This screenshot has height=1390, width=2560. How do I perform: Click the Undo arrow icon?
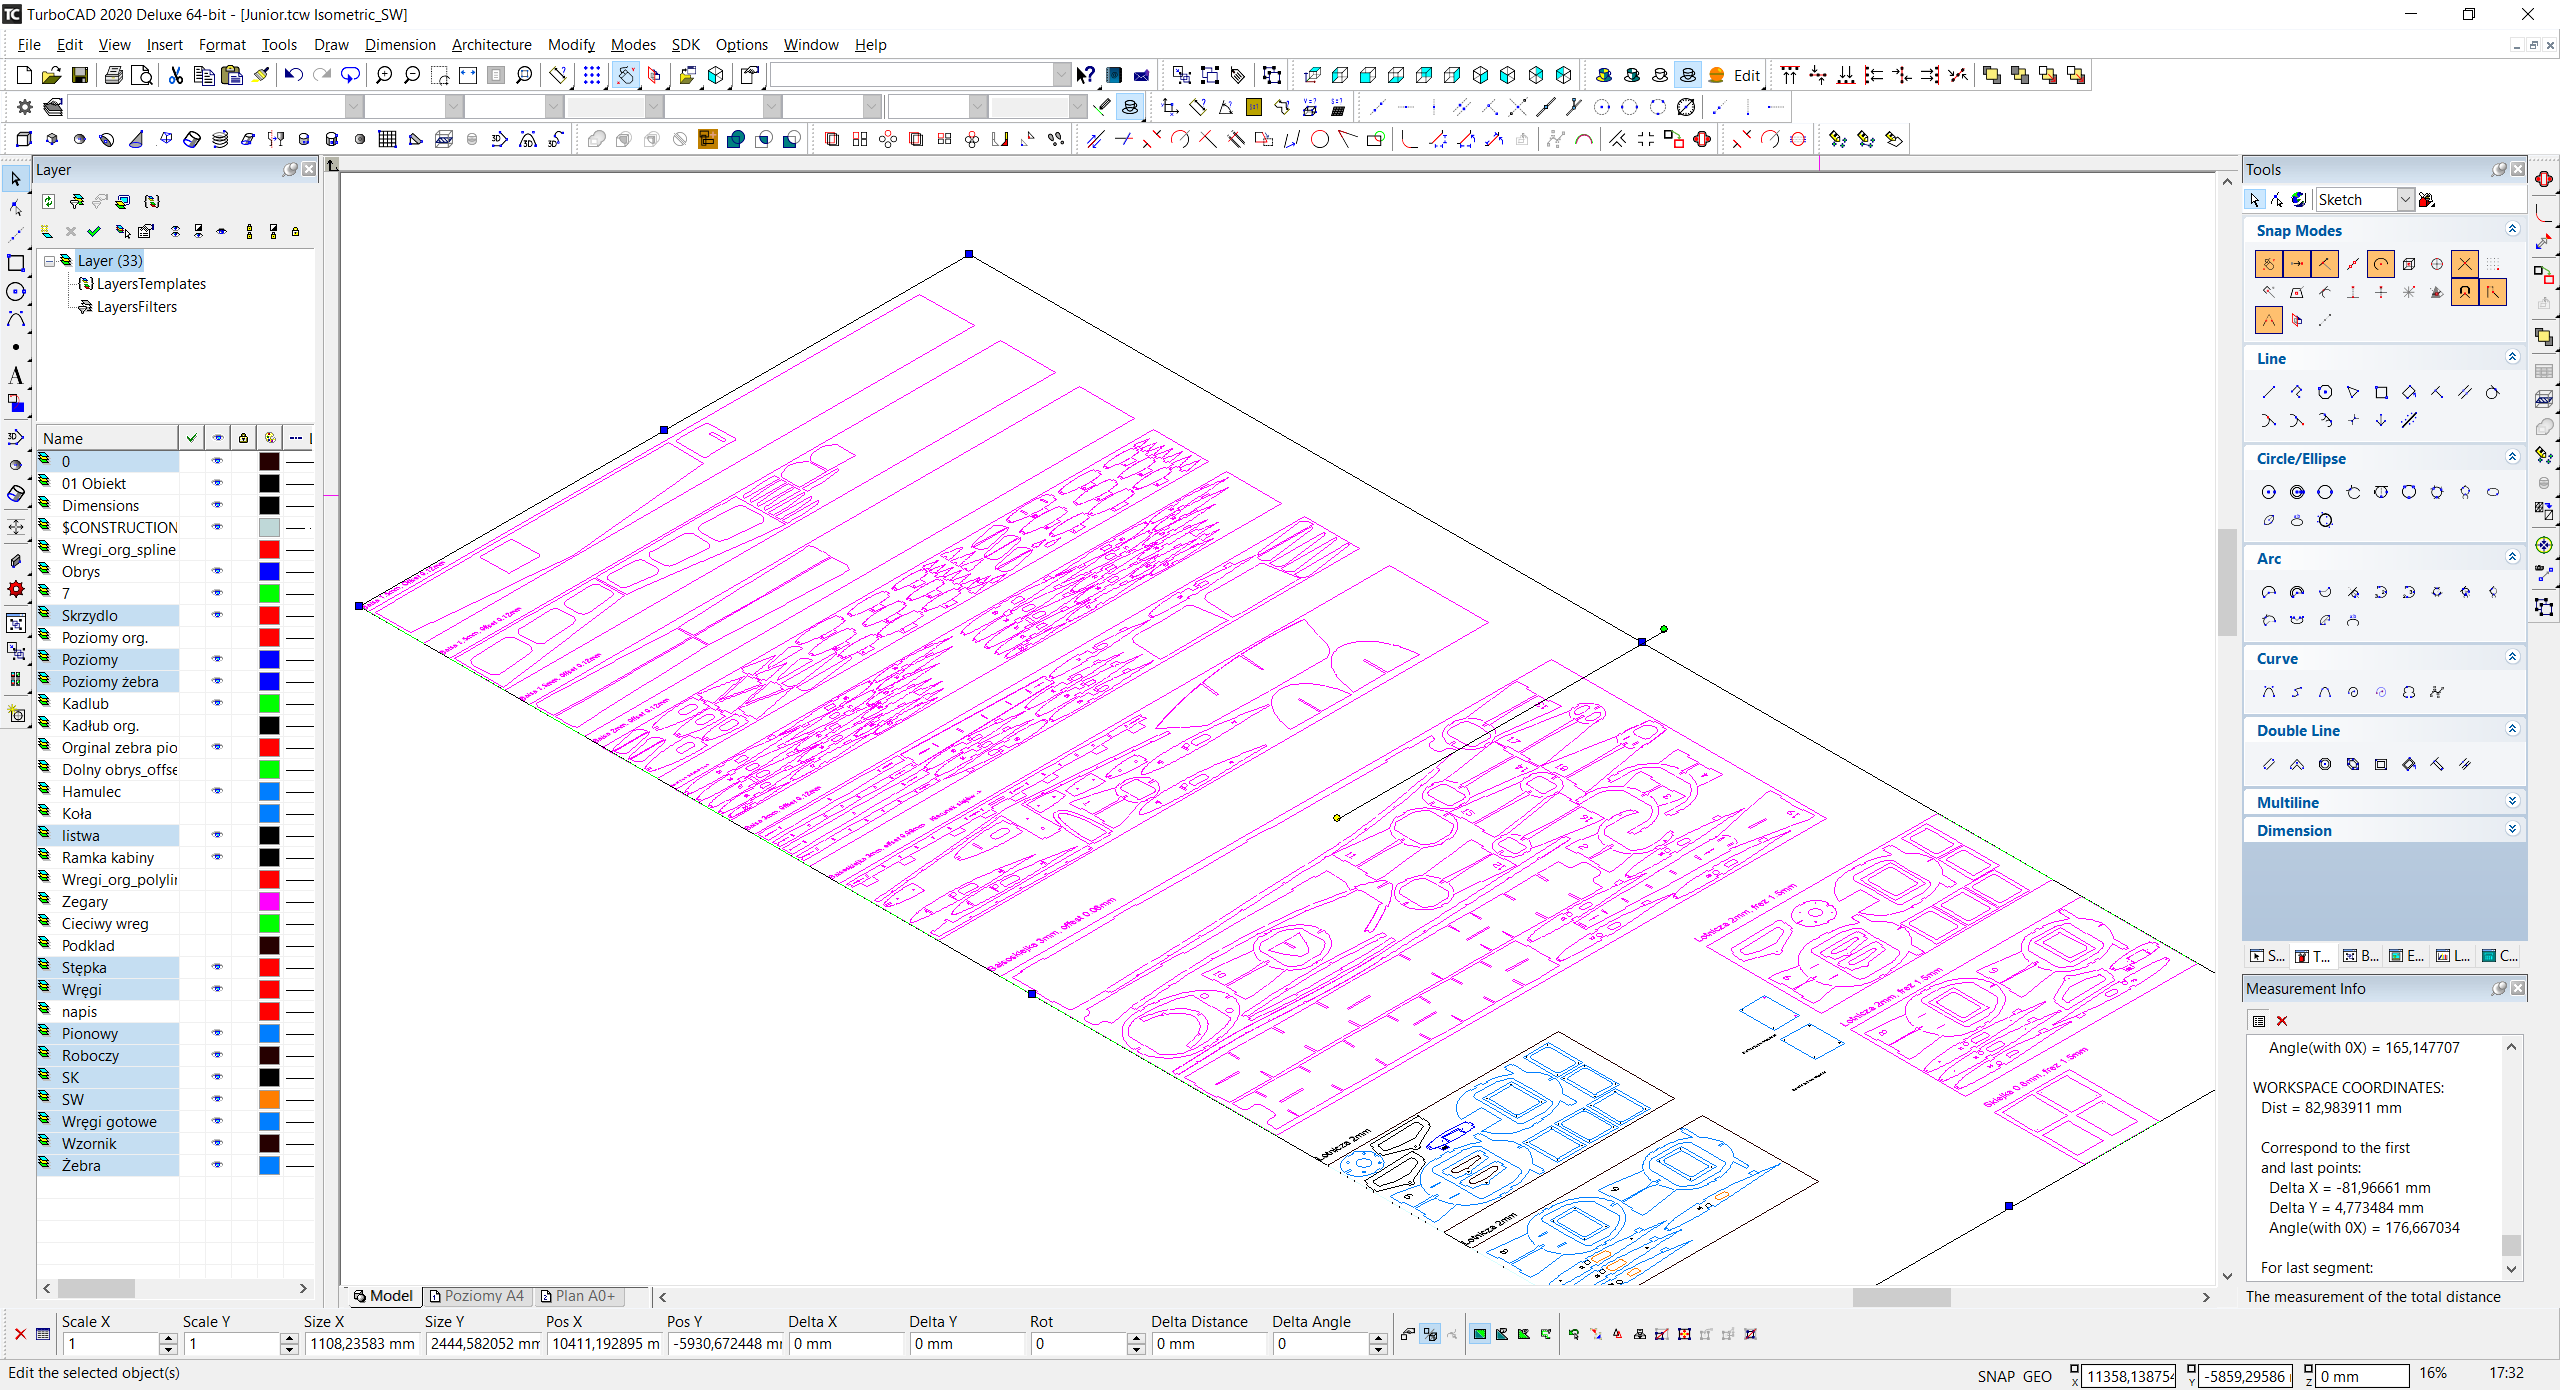[x=293, y=75]
